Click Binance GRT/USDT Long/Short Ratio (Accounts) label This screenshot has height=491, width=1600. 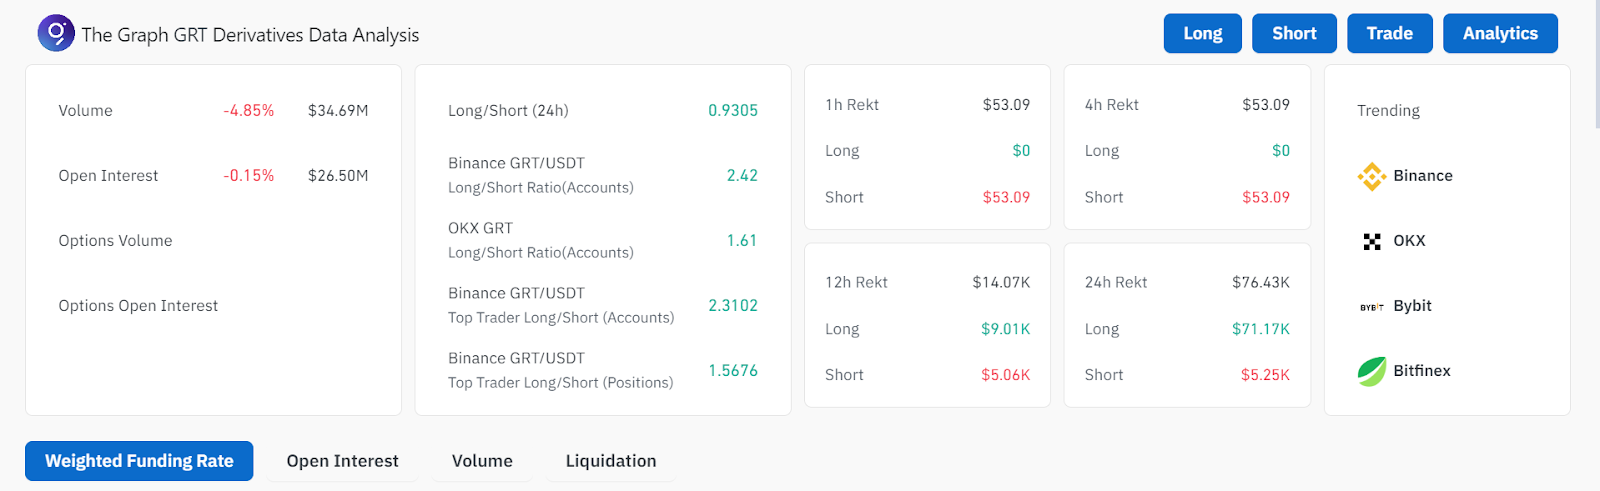(540, 175)
